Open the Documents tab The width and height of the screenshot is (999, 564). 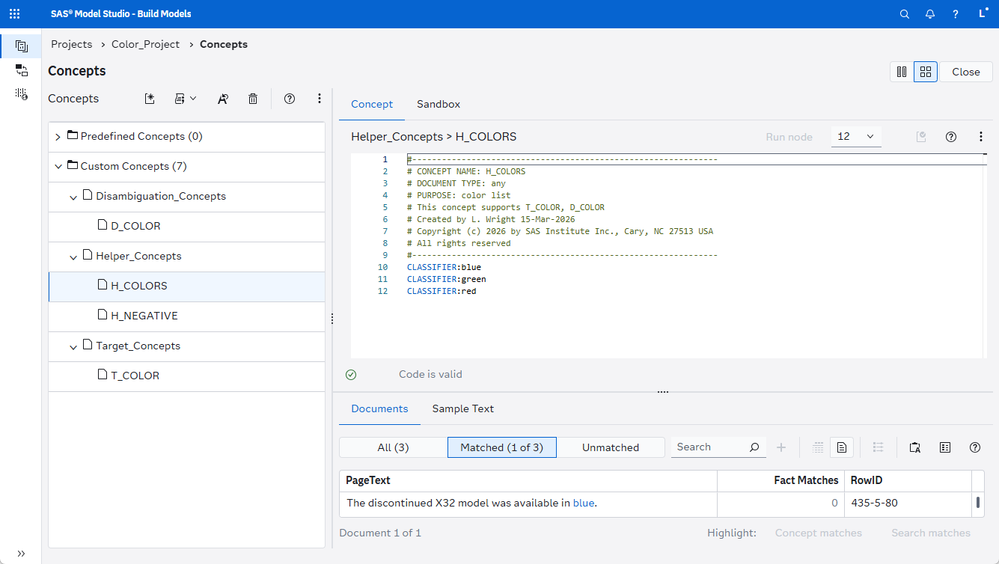(x=379, y=409)
